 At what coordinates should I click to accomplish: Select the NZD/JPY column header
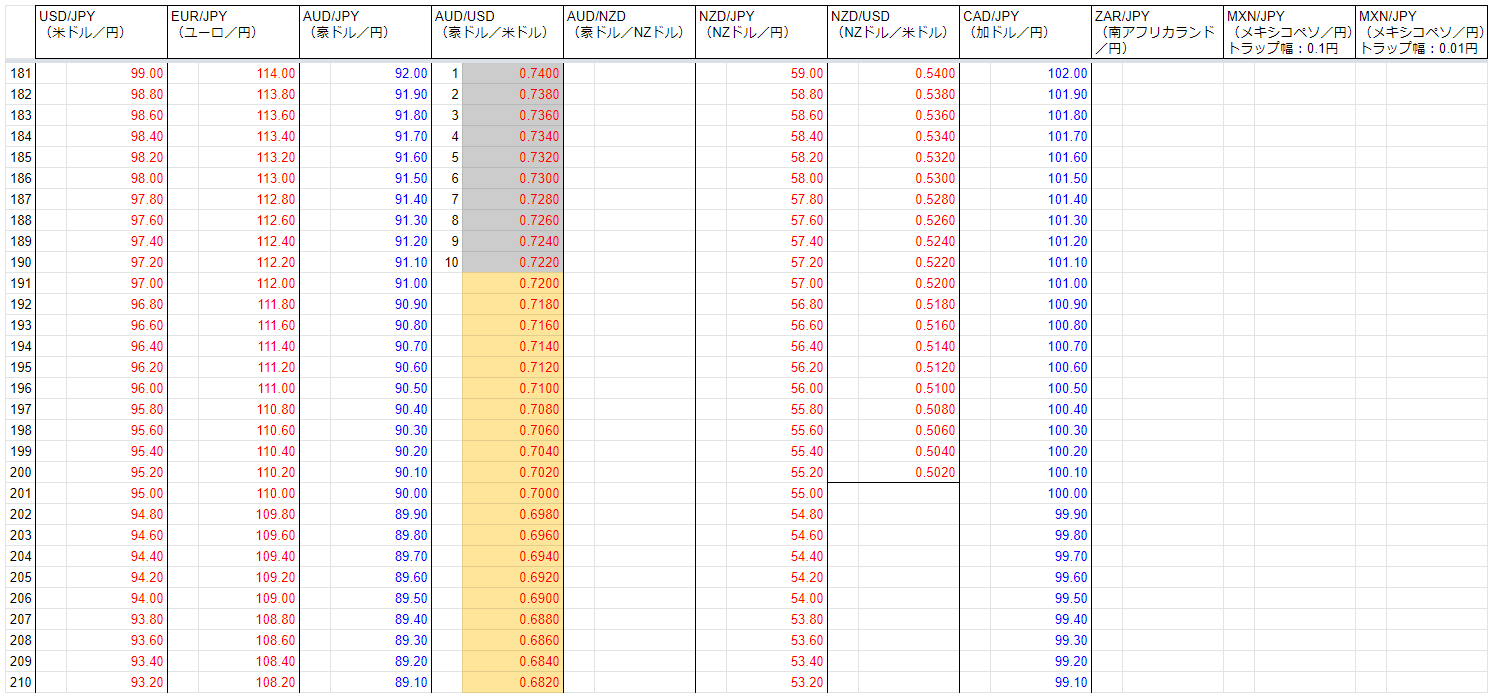(x=761, y=32)
